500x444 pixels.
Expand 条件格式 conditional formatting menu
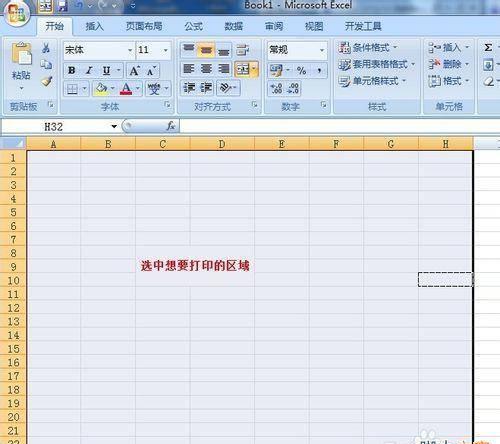368,48
